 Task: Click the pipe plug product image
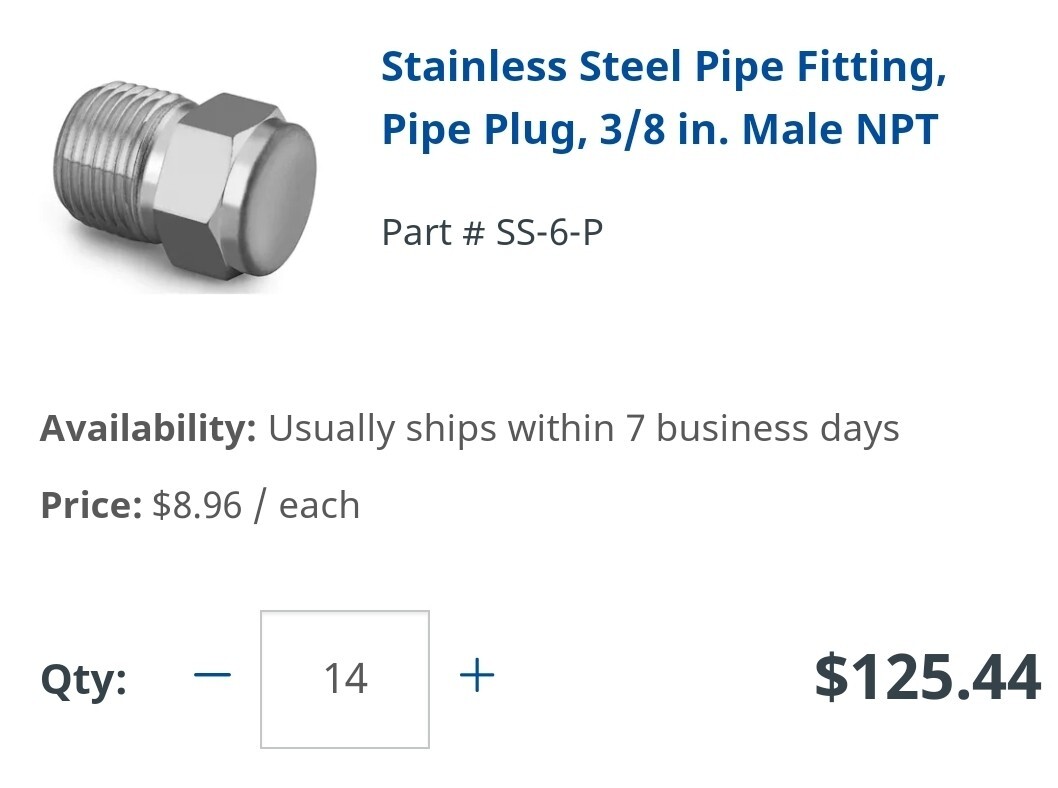click(184, 186)
